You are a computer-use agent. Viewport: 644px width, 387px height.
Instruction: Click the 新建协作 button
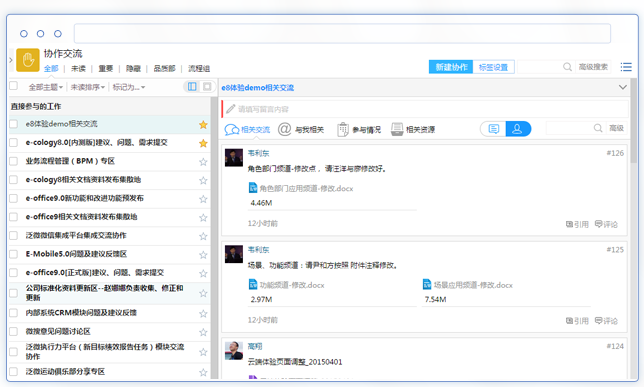(451, 67)
